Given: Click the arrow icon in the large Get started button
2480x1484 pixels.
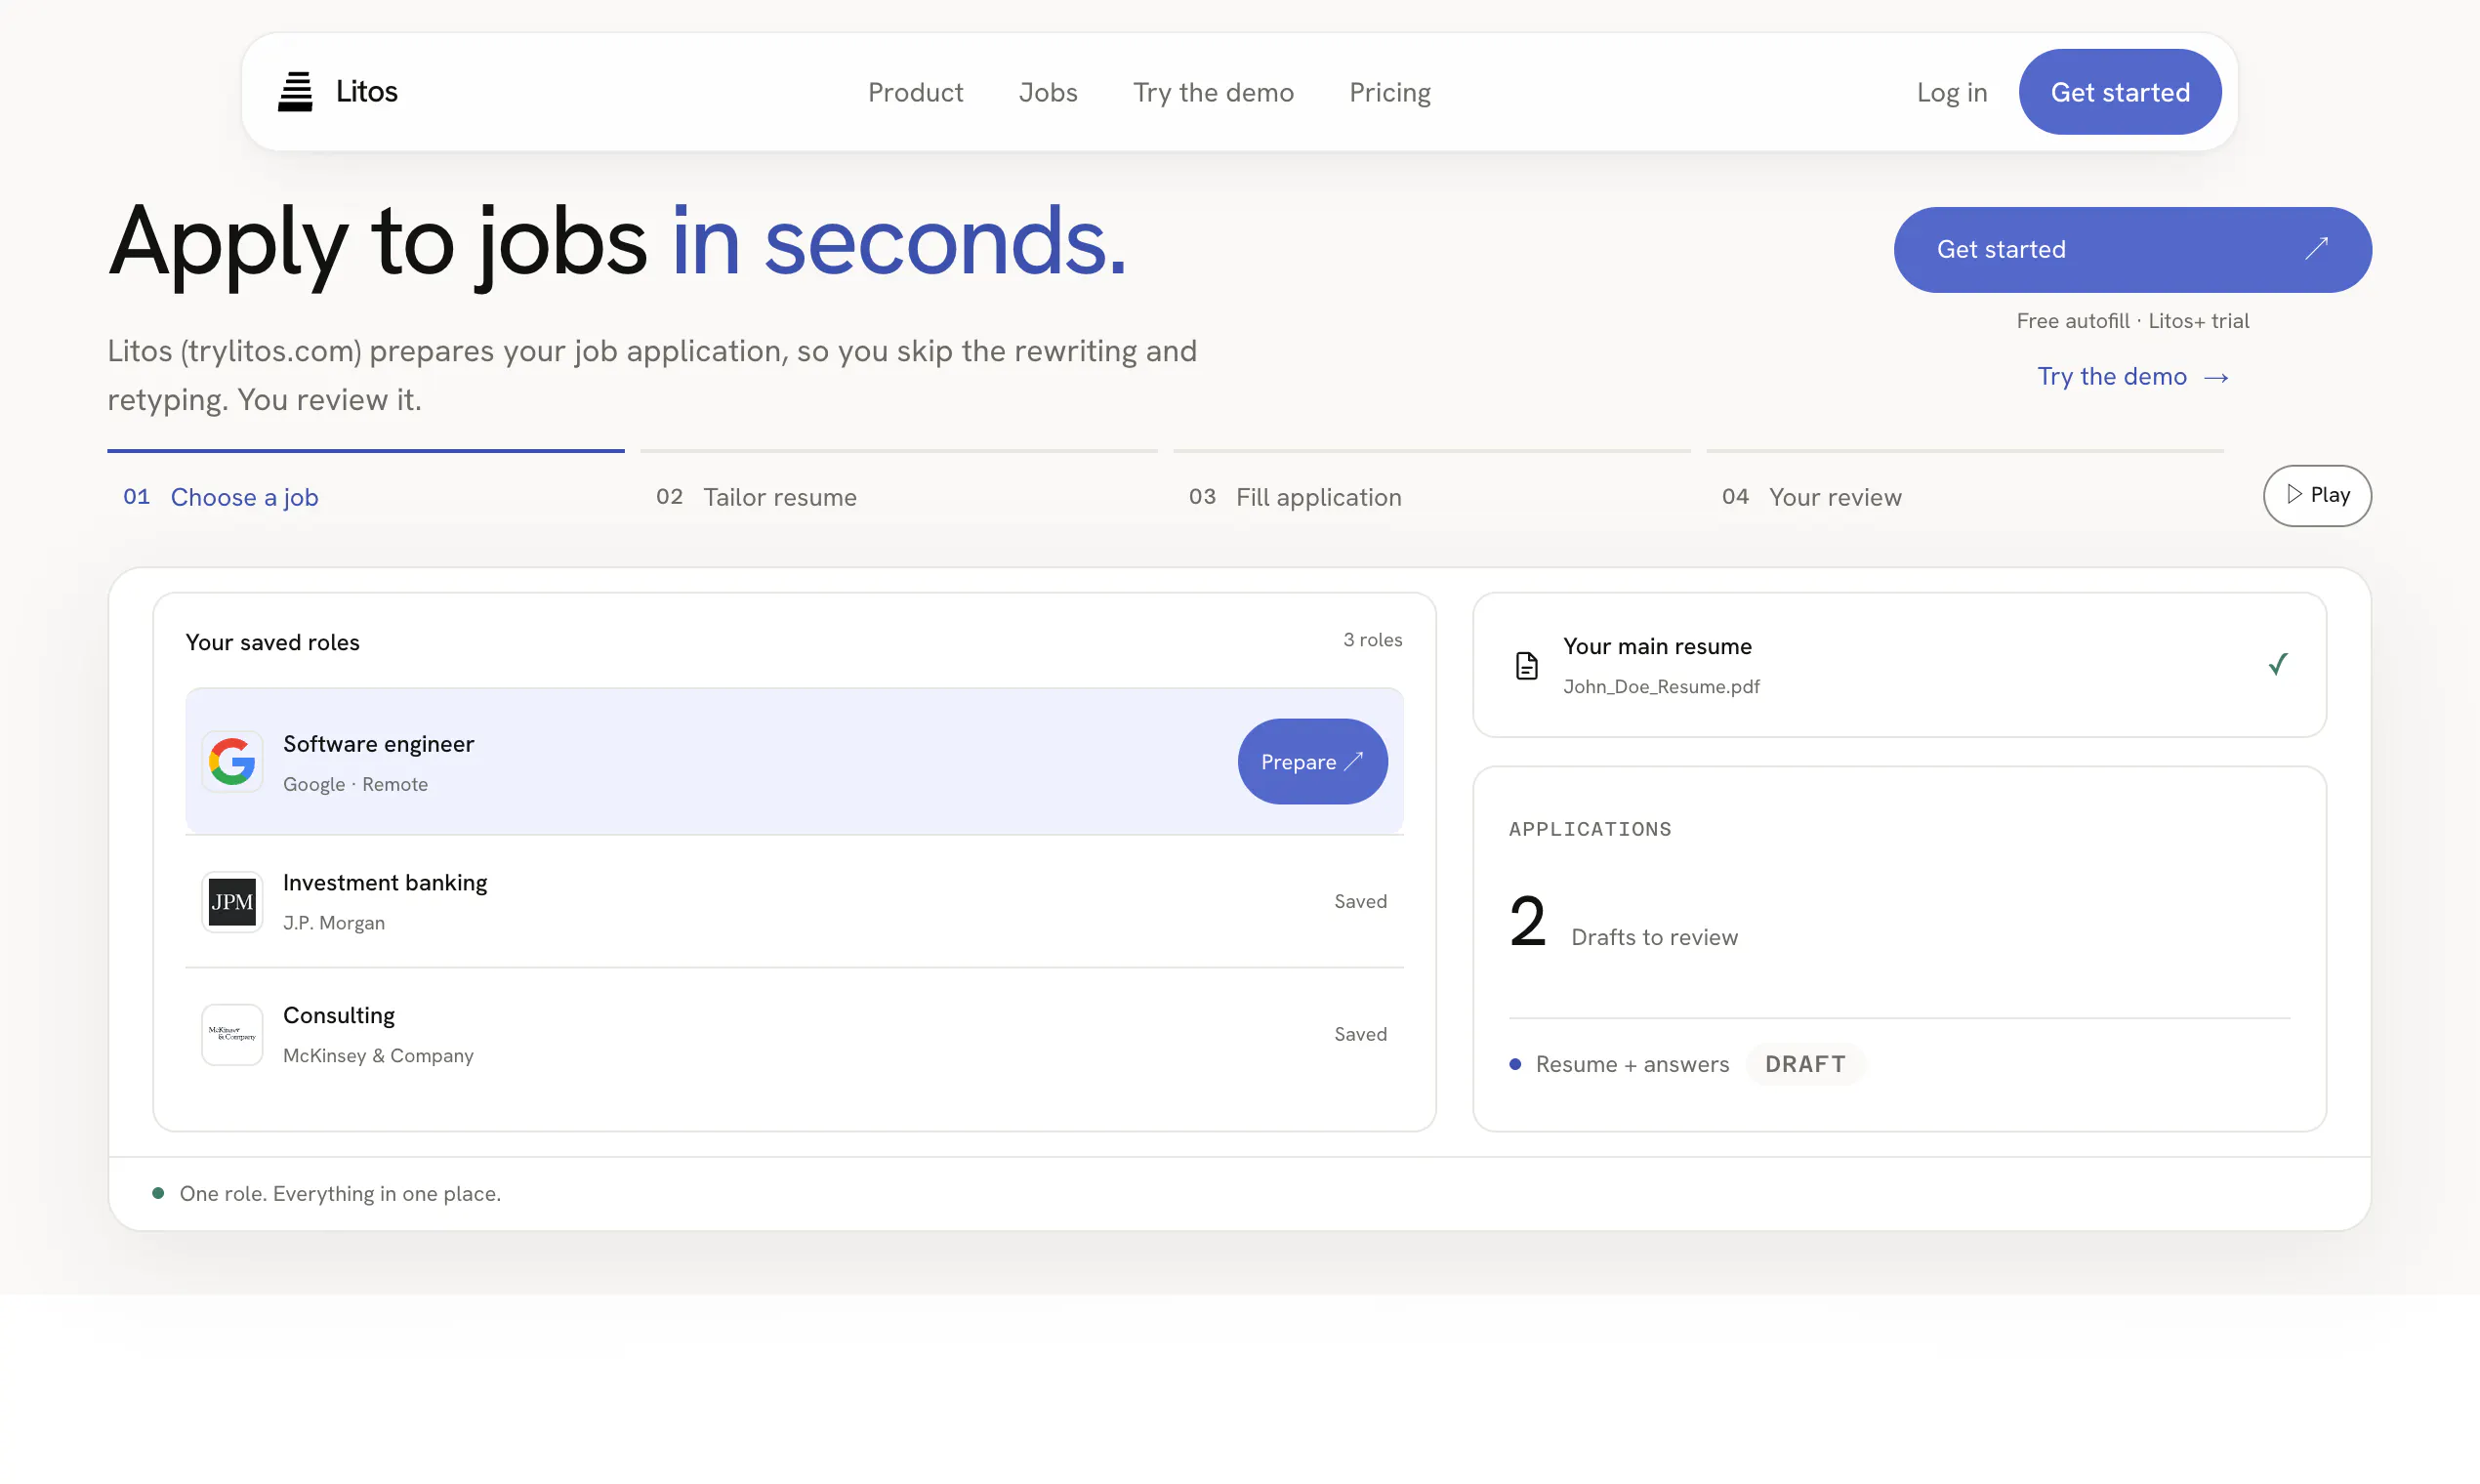Looking at the screenshot, I should (x=2316, y=249).
